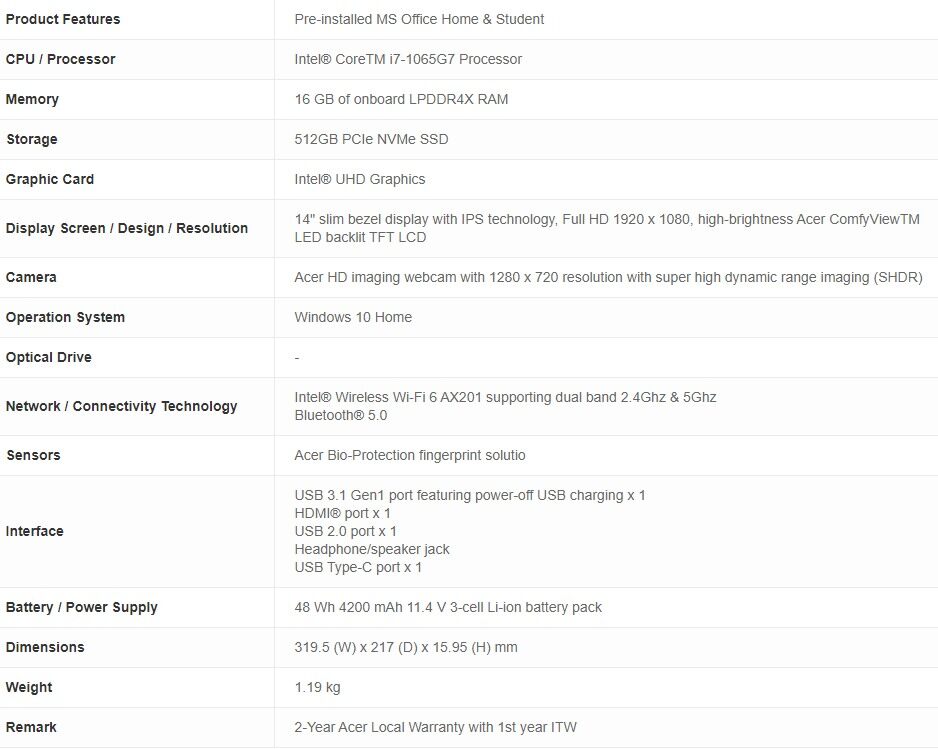Select the 48 Wh battery pack value
The image size is (938, 749).
448,607
